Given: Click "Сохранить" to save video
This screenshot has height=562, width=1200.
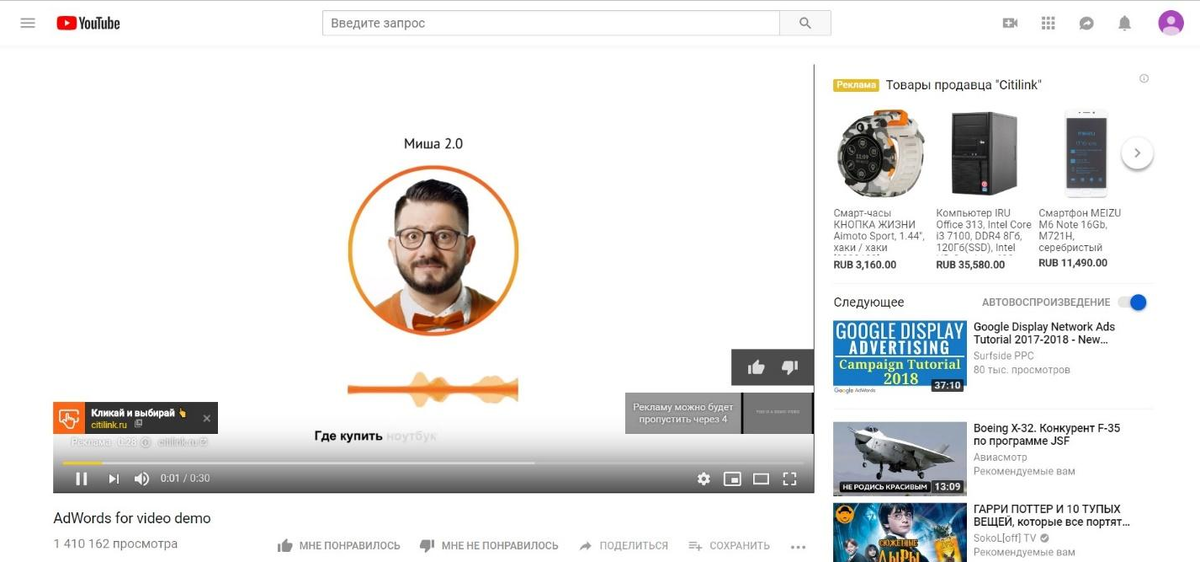Looking at the screenshot, I should 729,545.
